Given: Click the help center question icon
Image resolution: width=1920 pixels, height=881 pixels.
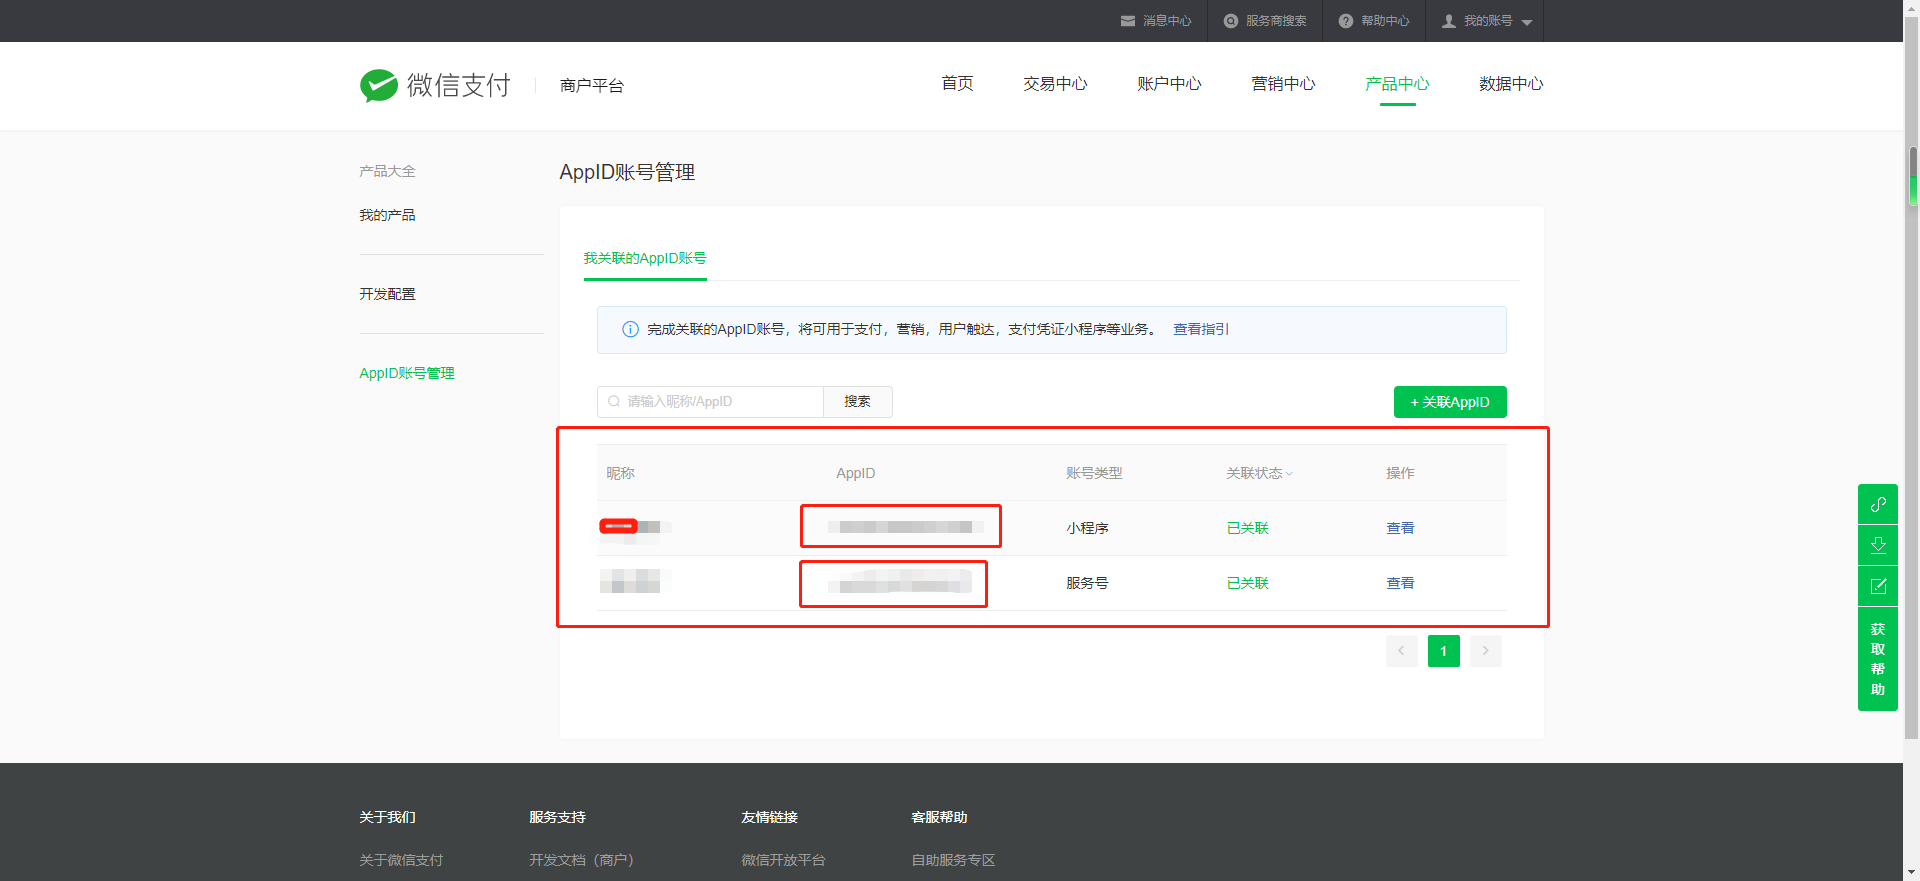Looking at the screenshot, I should (x=1346, y=21).
